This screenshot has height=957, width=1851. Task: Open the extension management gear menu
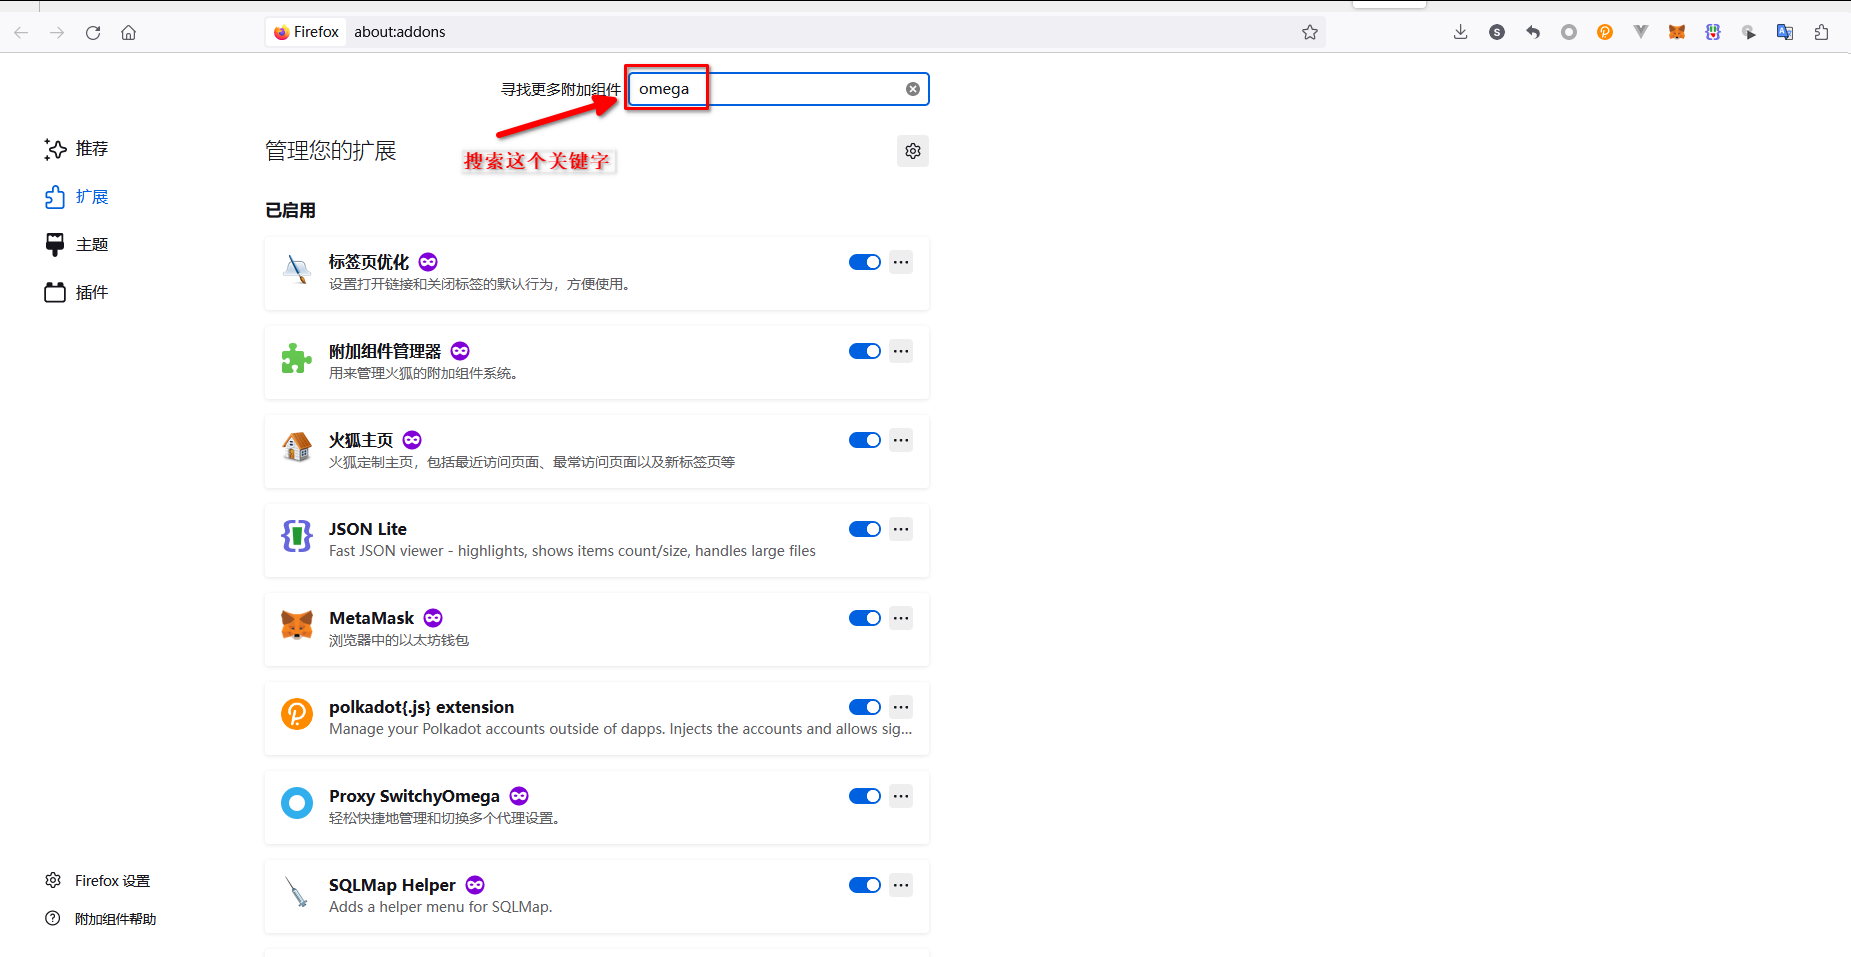click(x=913, y=151)
